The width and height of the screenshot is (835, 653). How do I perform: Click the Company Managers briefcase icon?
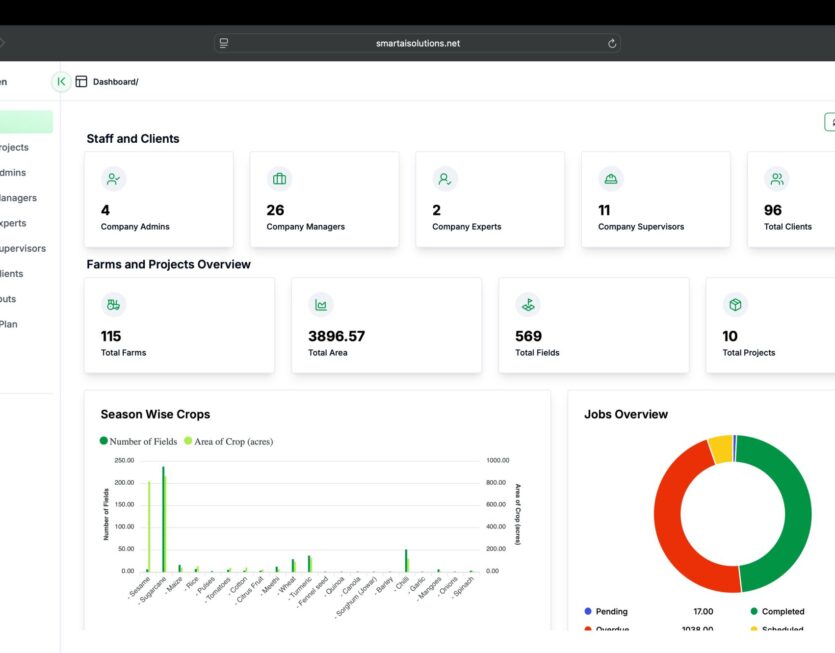coord(279,179)
